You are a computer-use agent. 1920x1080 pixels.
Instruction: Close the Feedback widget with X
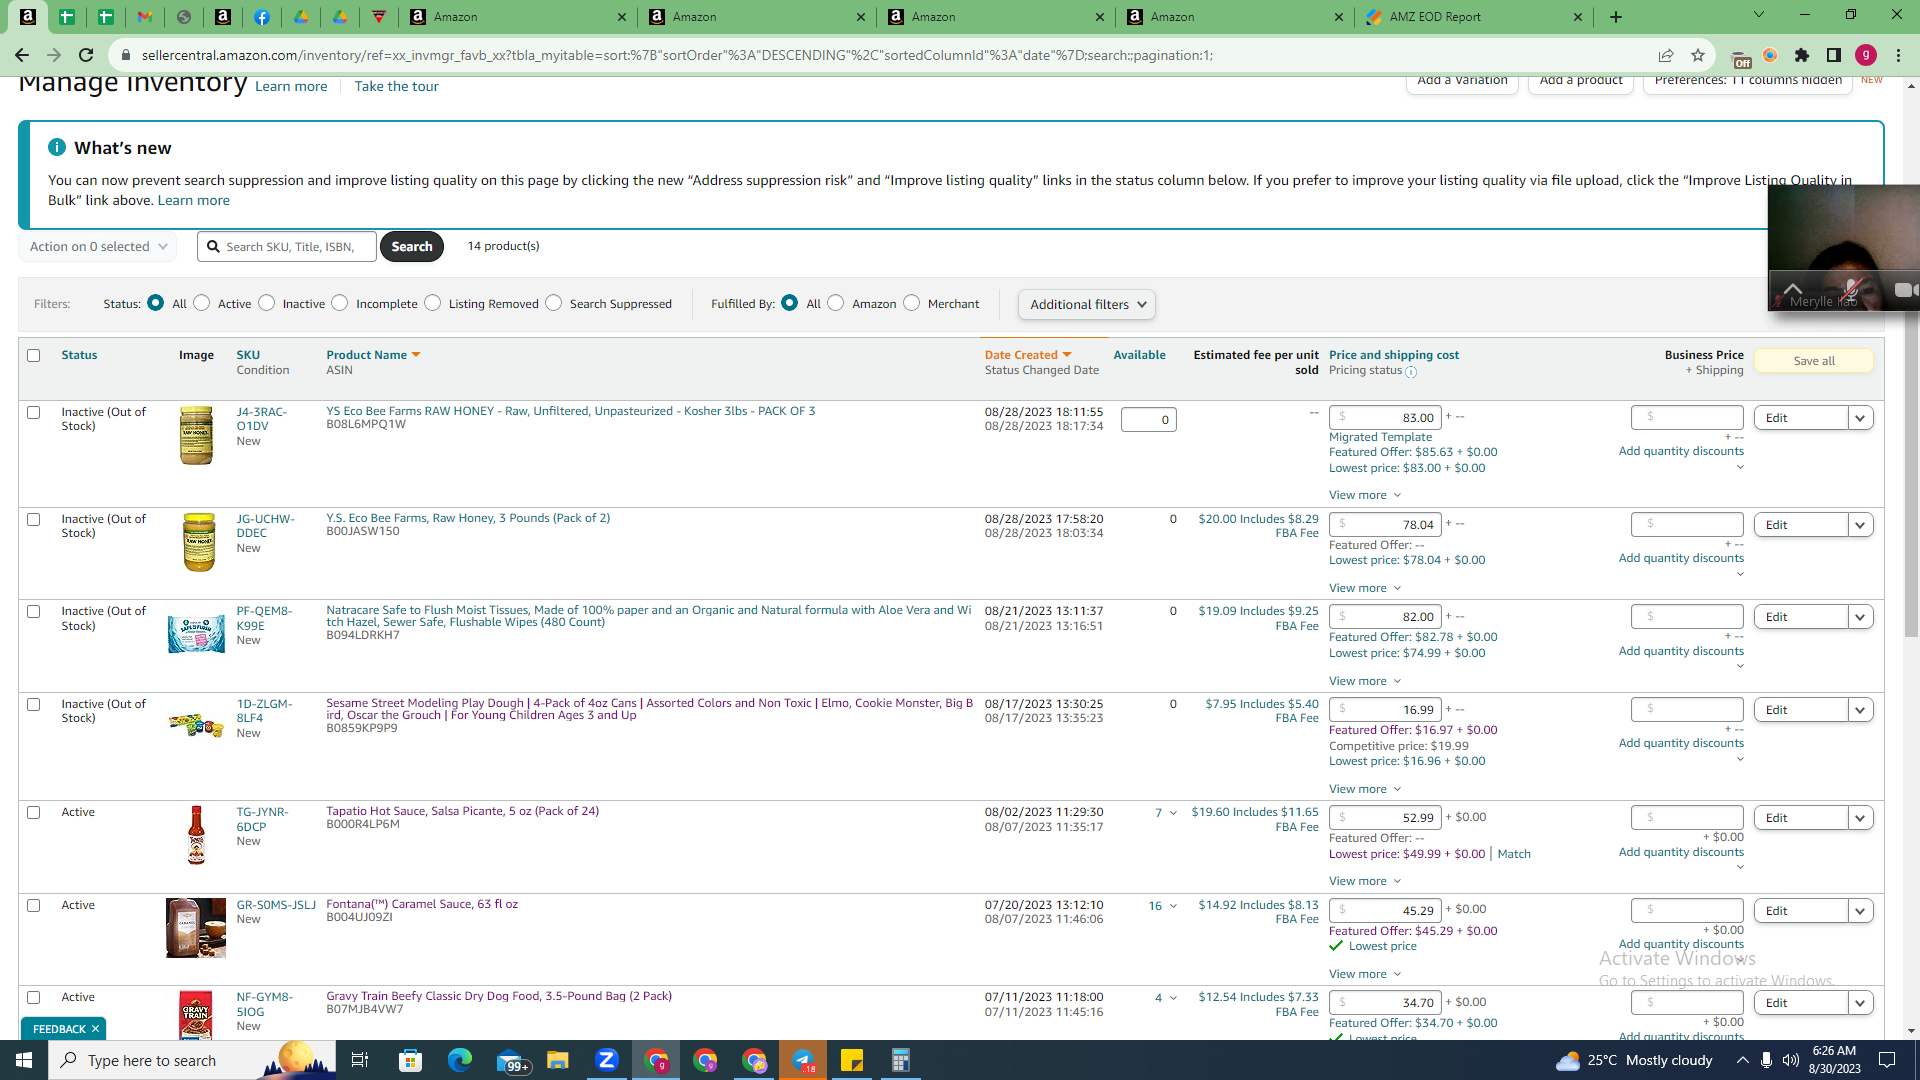pos(95,1029)
